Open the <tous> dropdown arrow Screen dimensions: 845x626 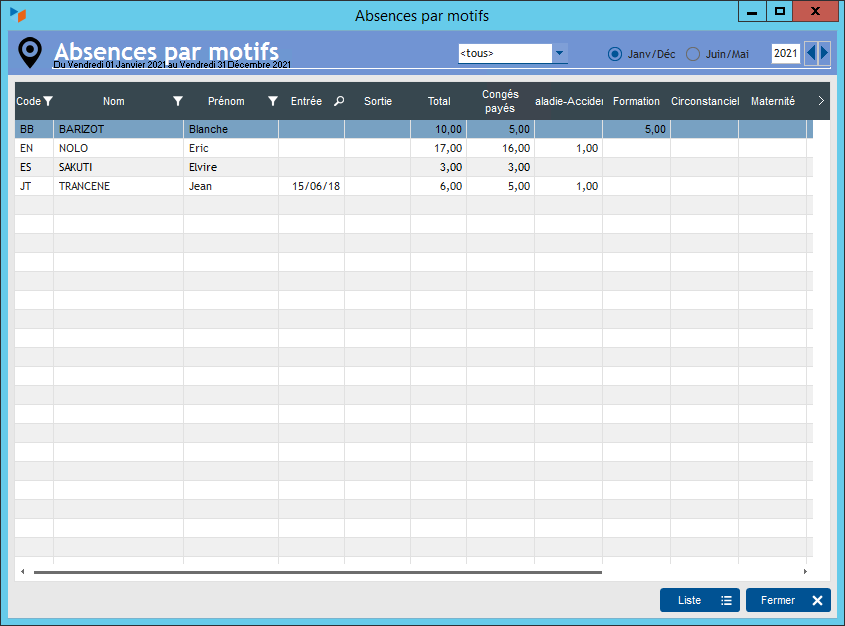(559, 53)
